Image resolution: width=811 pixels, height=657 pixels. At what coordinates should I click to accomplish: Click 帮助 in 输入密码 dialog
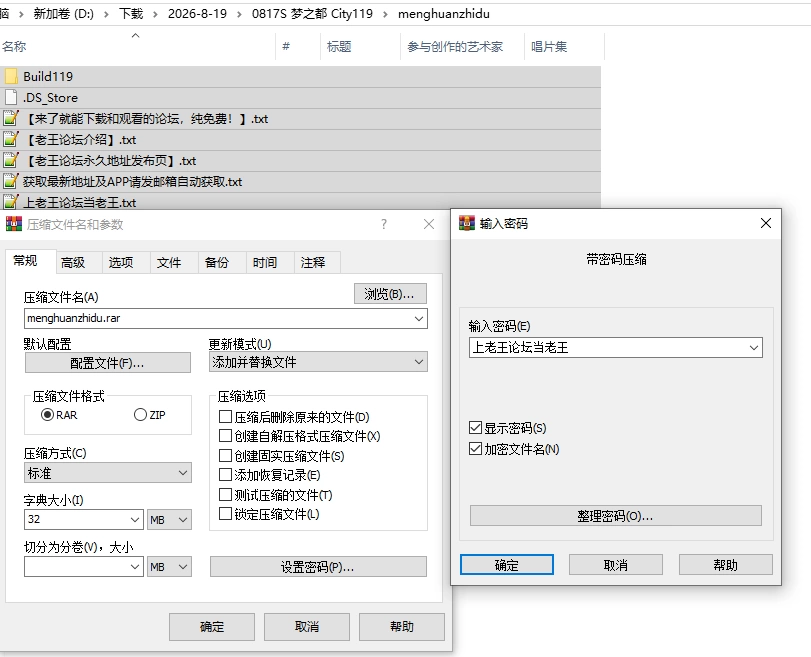[x=726, y=565]
